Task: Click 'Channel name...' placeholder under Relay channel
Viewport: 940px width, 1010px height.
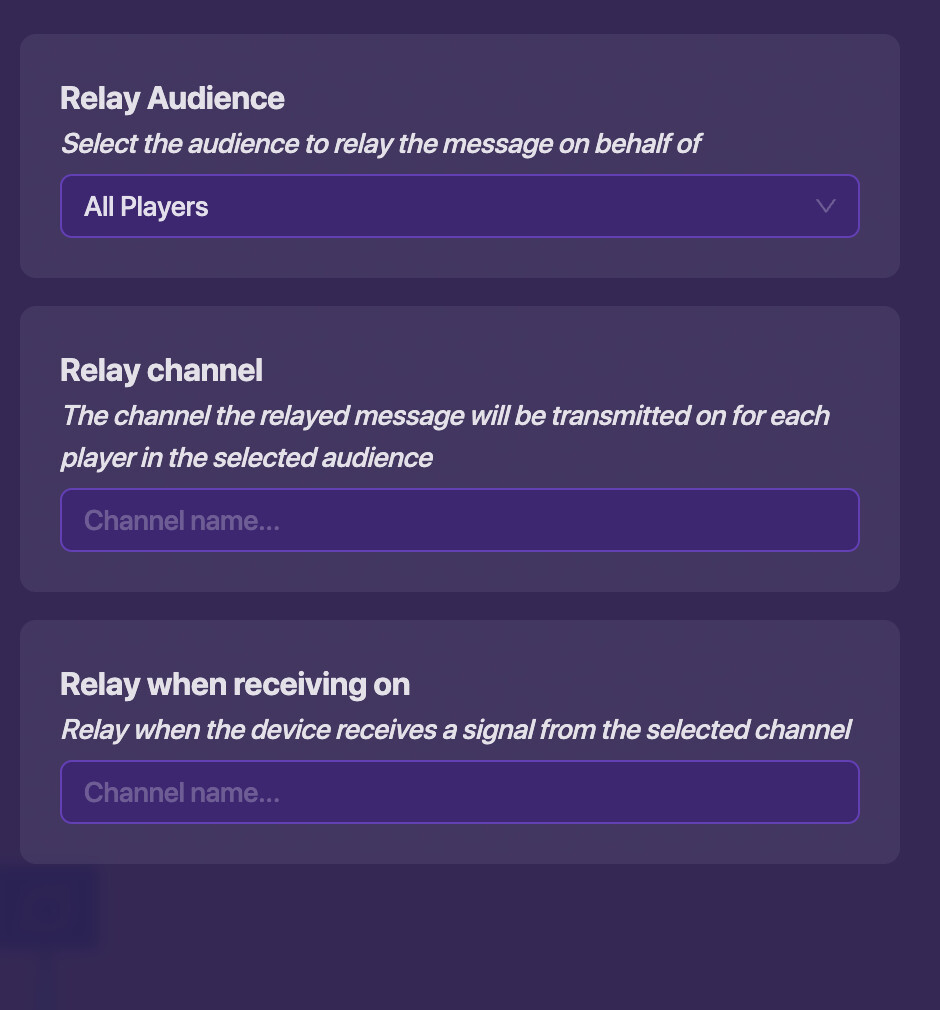Action: (x=182, y=521)
